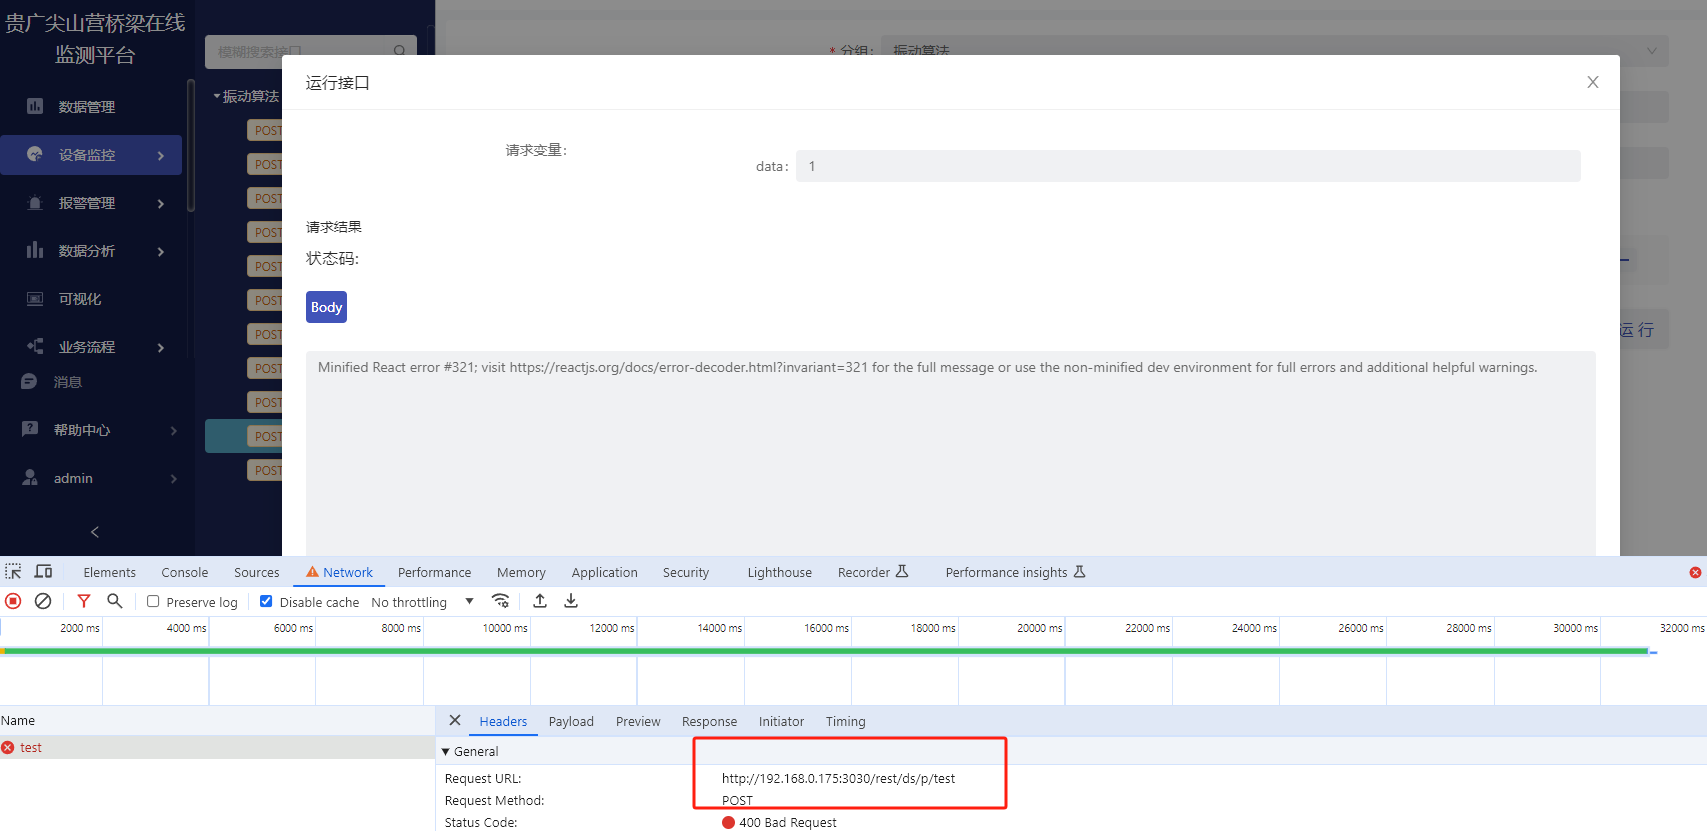Click the 12000 ms timeline marker
Screen dimensions: 1707x831
pyautogui.click(x=612, y=628)
